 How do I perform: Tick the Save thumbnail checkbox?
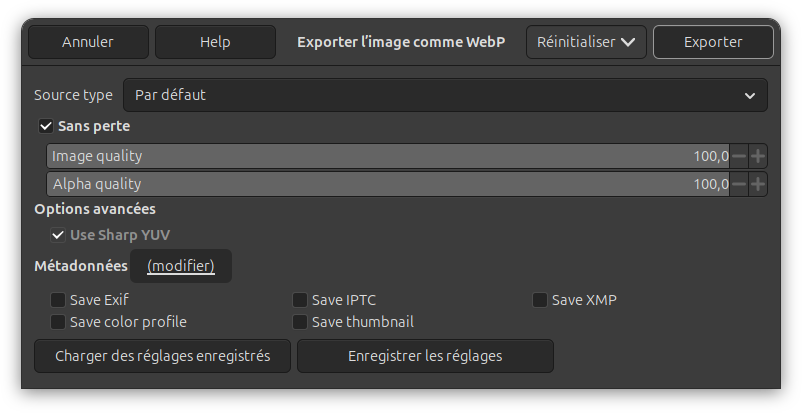pyautogui.click(x=300, y=322)
